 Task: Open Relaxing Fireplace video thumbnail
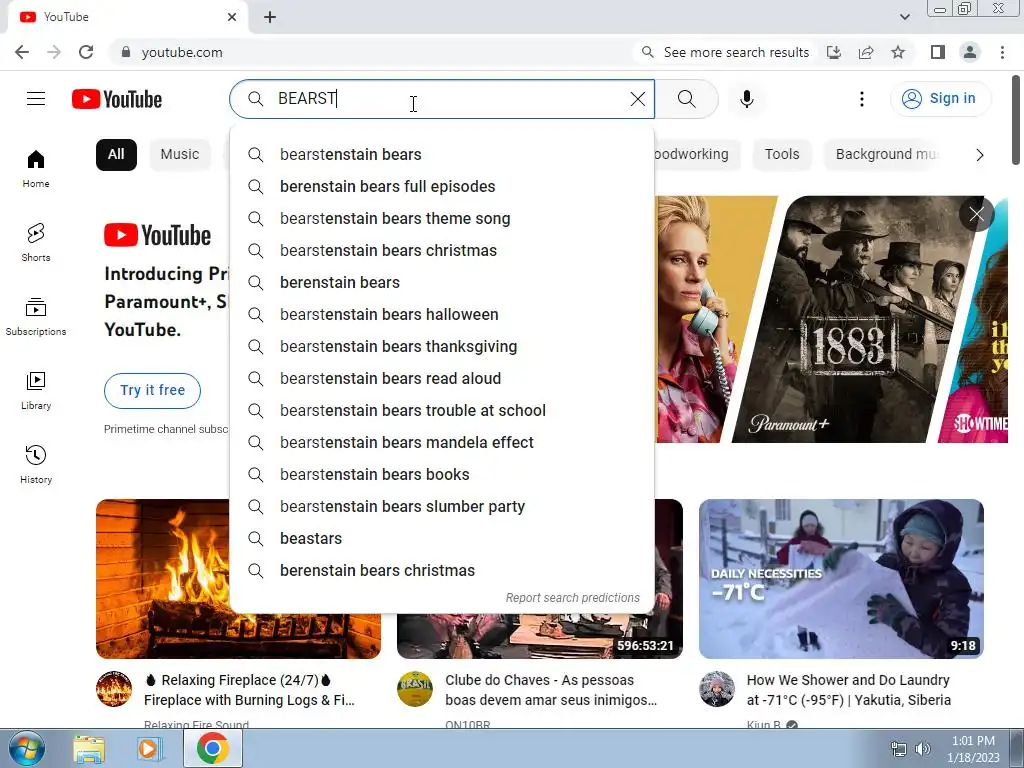tap(163, 579)
